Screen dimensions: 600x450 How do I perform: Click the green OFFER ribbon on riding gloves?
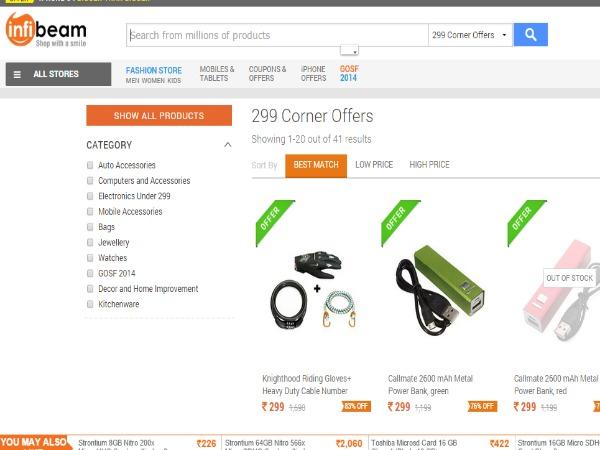pyautogui.click(x=274, y=222)
